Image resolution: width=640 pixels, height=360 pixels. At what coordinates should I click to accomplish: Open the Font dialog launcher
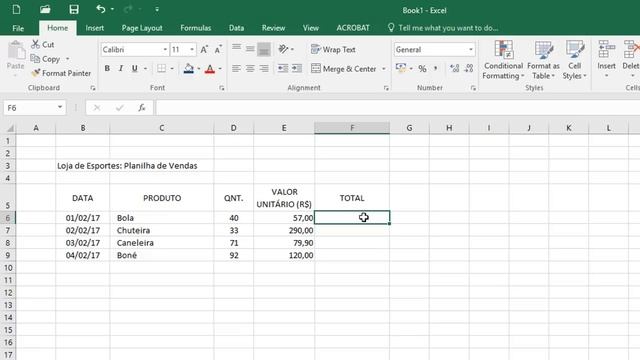222,88
